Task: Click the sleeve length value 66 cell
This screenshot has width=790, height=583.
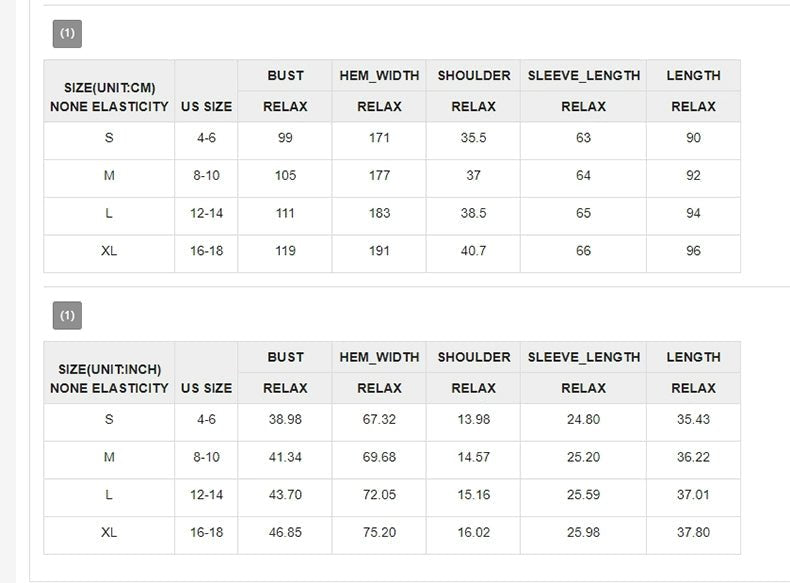Action: click(x=583, y=251)
